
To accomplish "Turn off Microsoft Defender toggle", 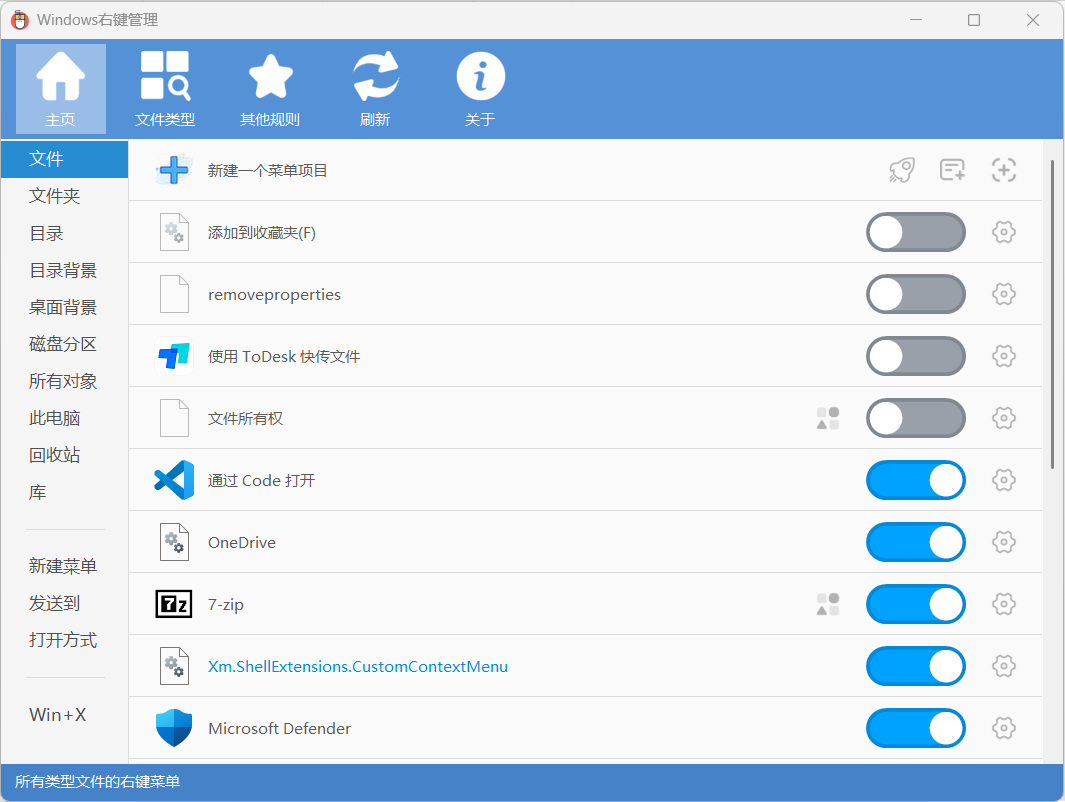I will [x=916, y=728].
